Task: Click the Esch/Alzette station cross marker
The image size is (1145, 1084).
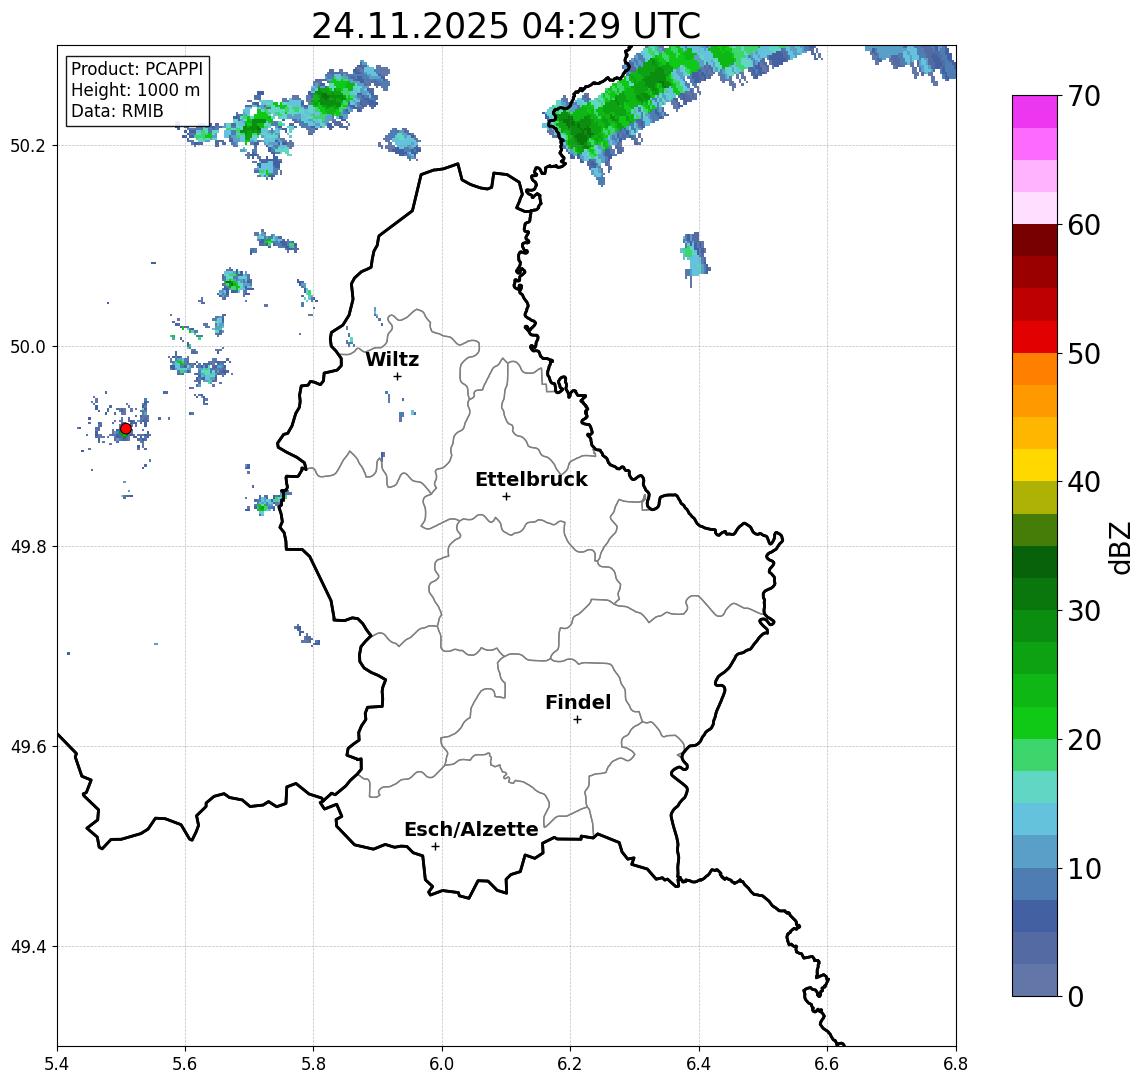Action: [x=436, y=847]
